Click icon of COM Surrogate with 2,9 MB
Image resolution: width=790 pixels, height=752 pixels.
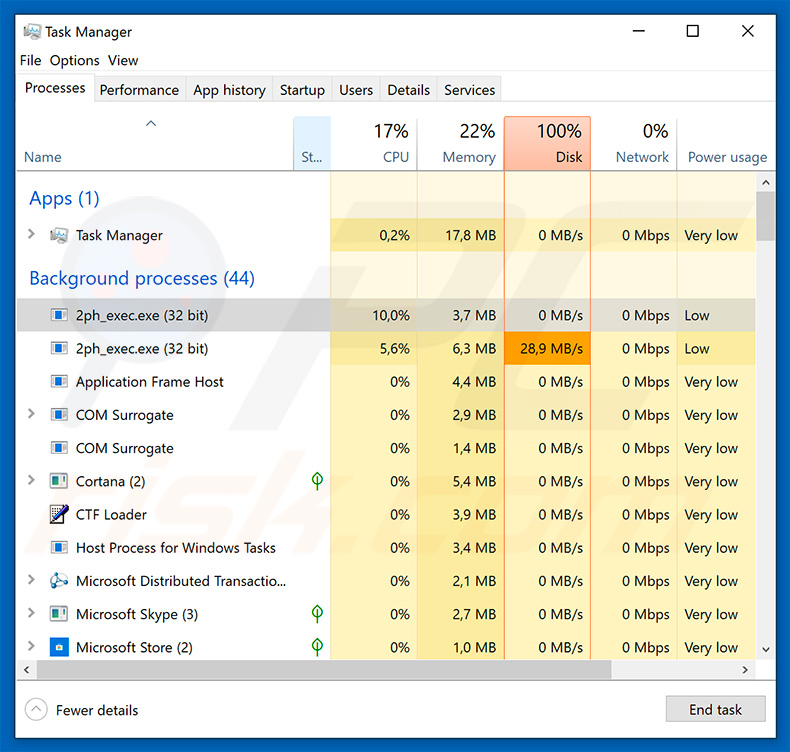click(x=59, y=415)
